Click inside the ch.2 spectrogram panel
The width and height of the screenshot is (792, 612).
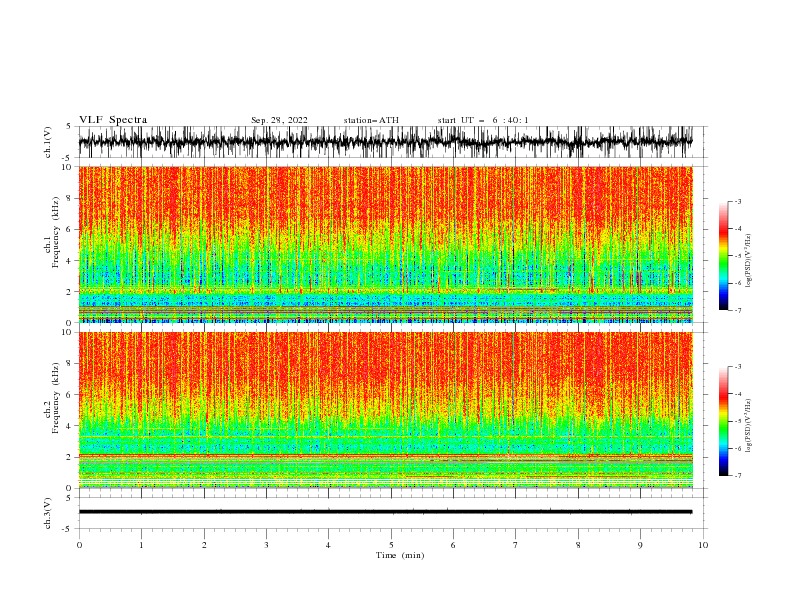385,410
